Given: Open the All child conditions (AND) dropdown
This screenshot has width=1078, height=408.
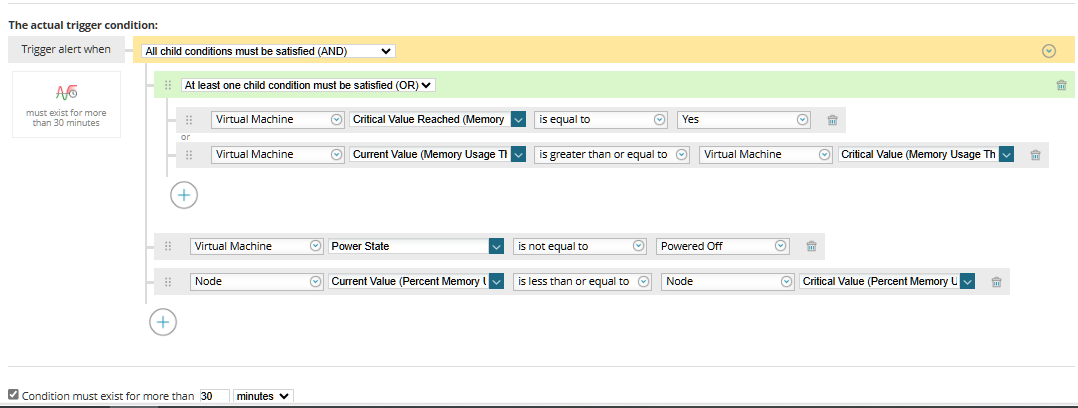Looking at the screenshot, I should point(268,50).
